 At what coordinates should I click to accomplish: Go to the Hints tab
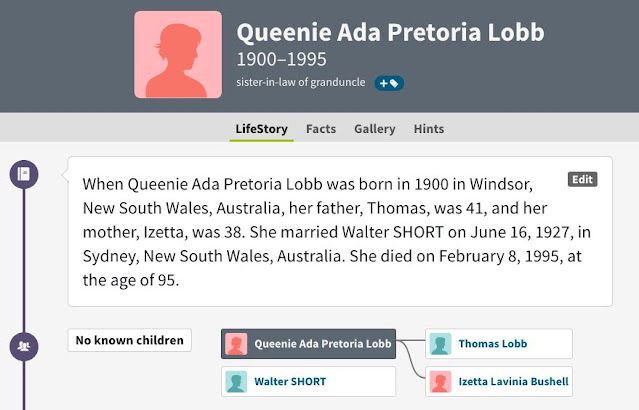tap(429, 129)
